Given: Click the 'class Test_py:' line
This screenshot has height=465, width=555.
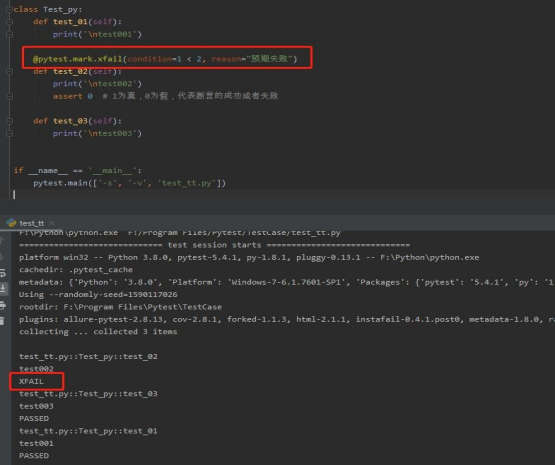Looking at the screenshot, I should click(48, 10).
